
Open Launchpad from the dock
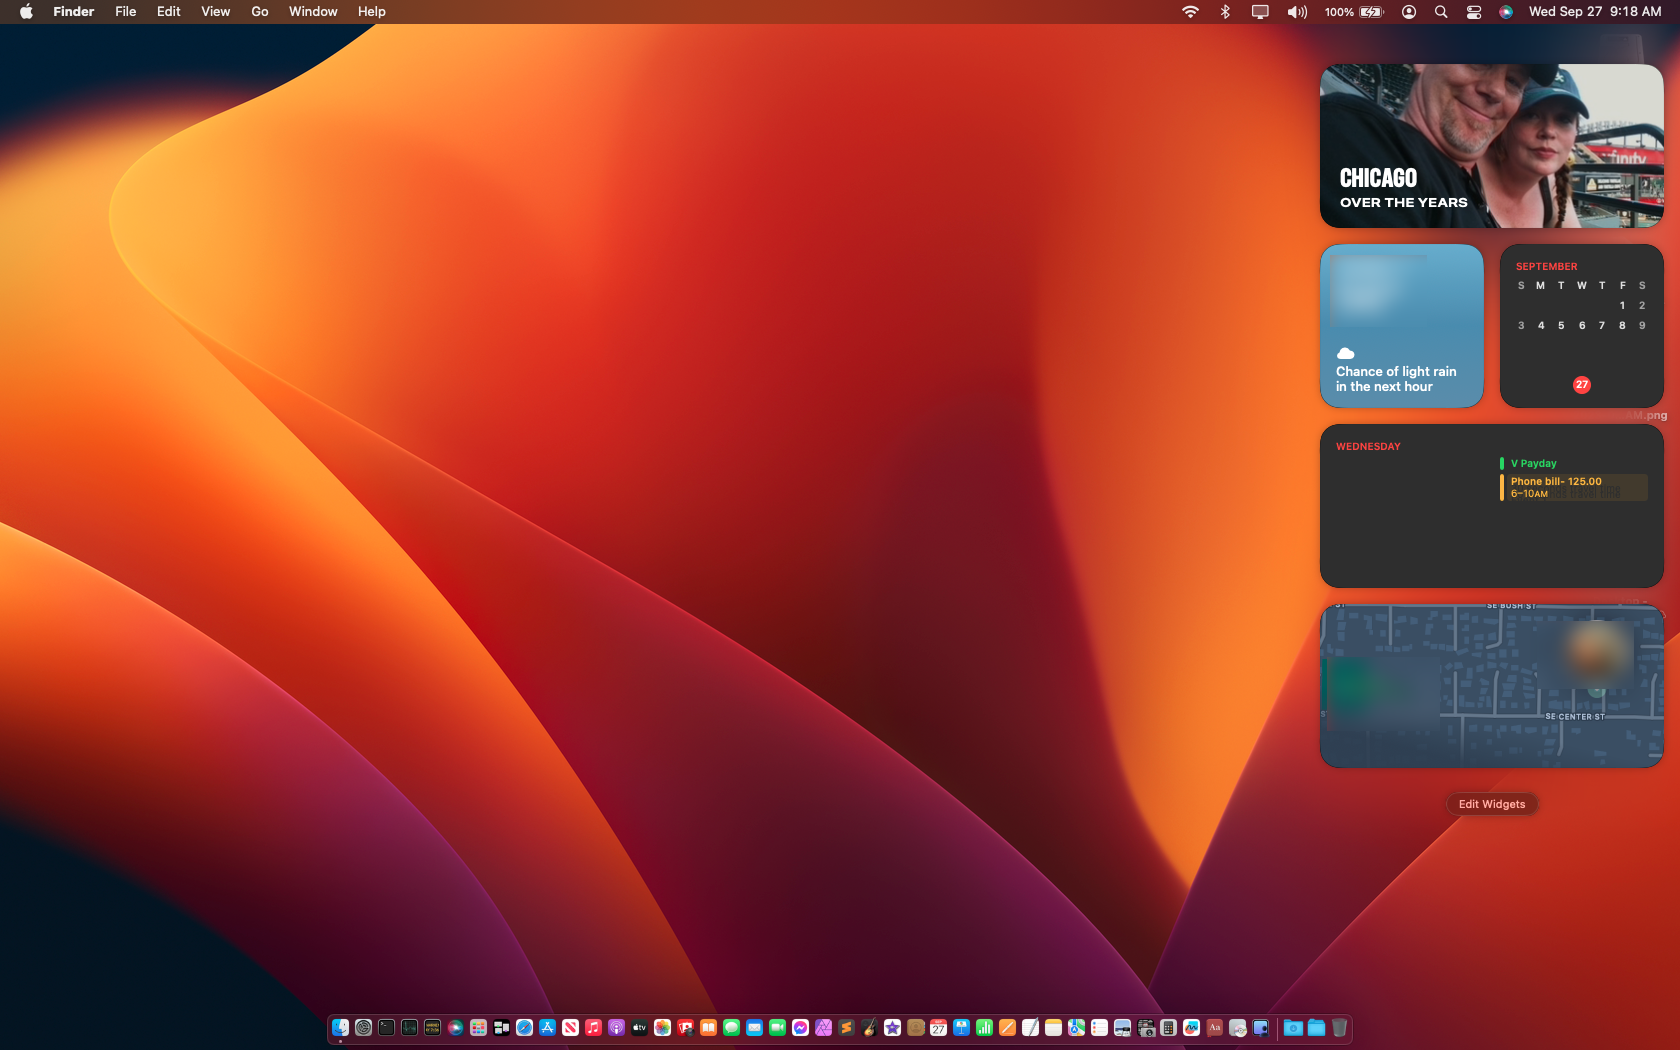click(x=478, y=1027)
